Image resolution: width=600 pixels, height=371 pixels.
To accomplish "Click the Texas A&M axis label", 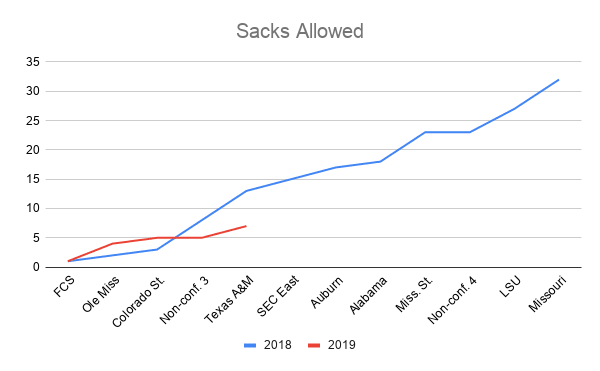I will (229, 299).
